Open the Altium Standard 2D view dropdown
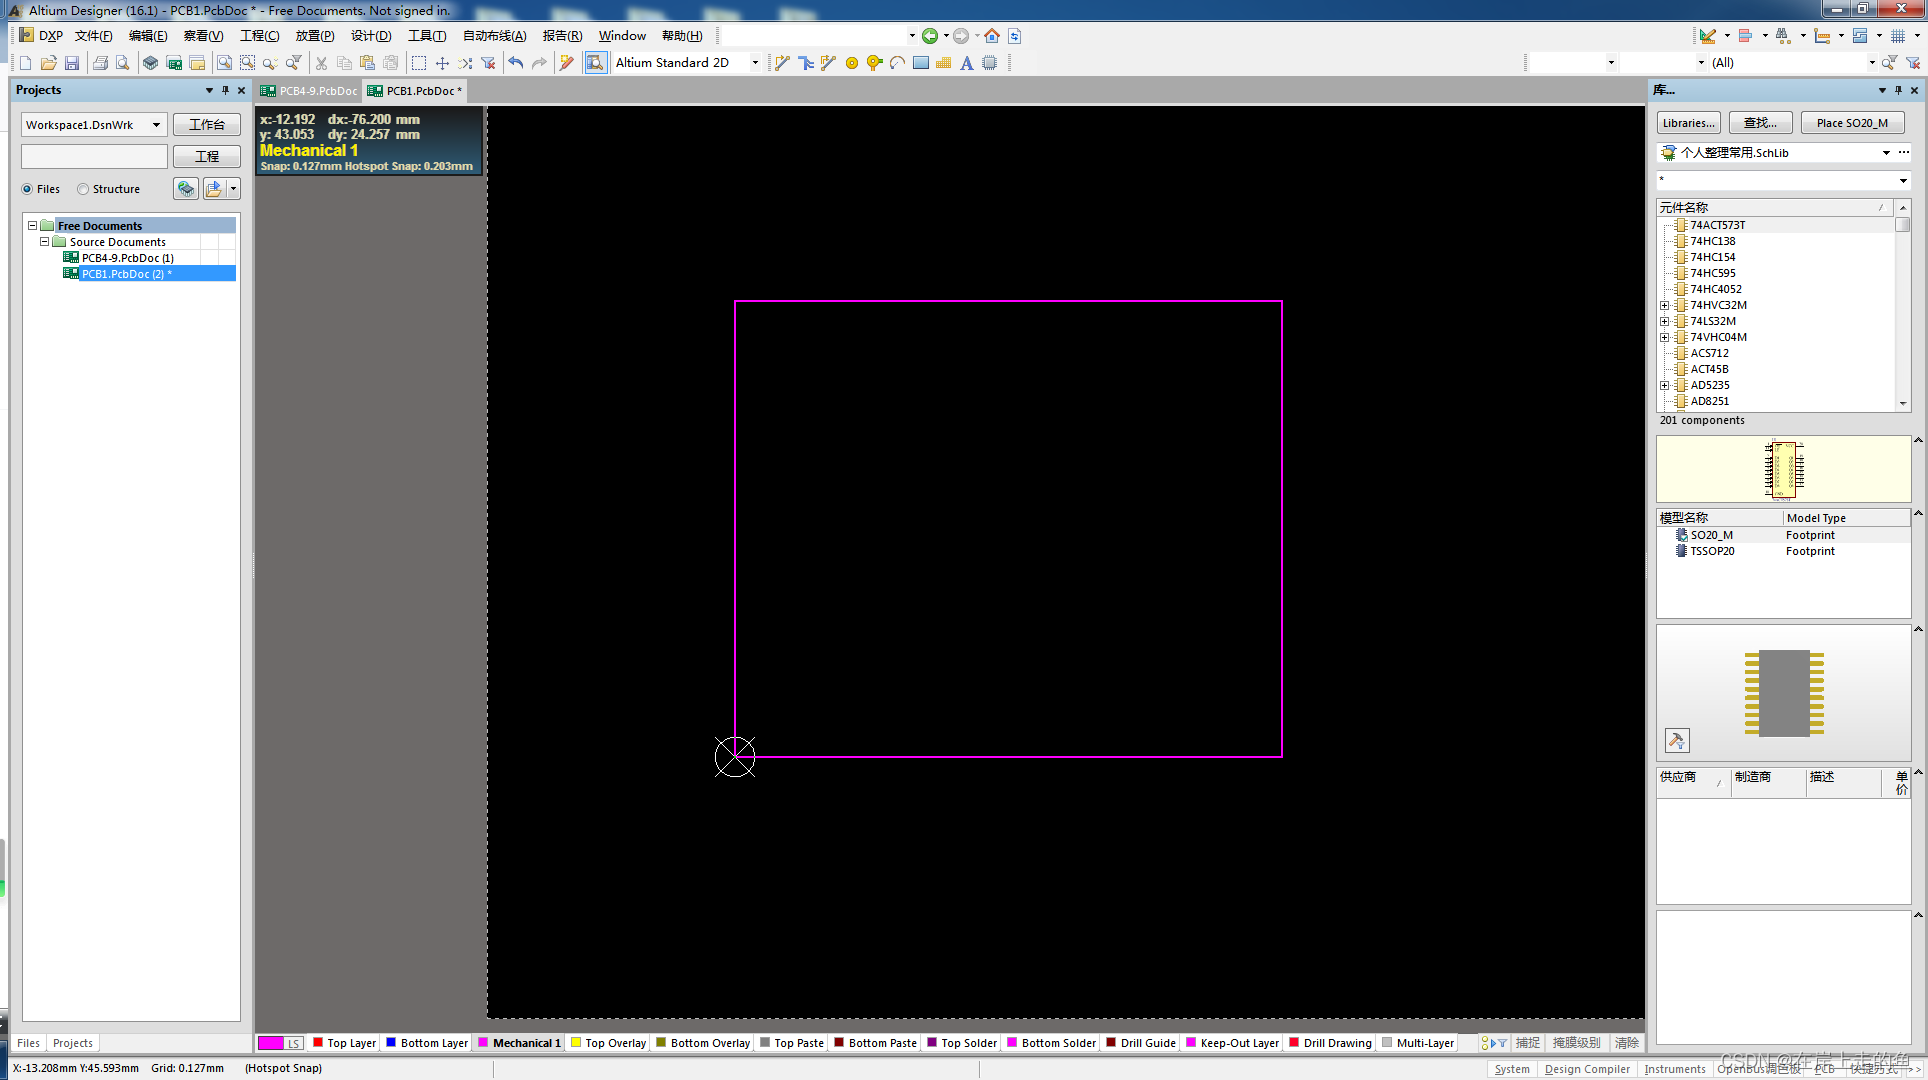This screenshot has height=1080, width=1928. tap(755, 63)
